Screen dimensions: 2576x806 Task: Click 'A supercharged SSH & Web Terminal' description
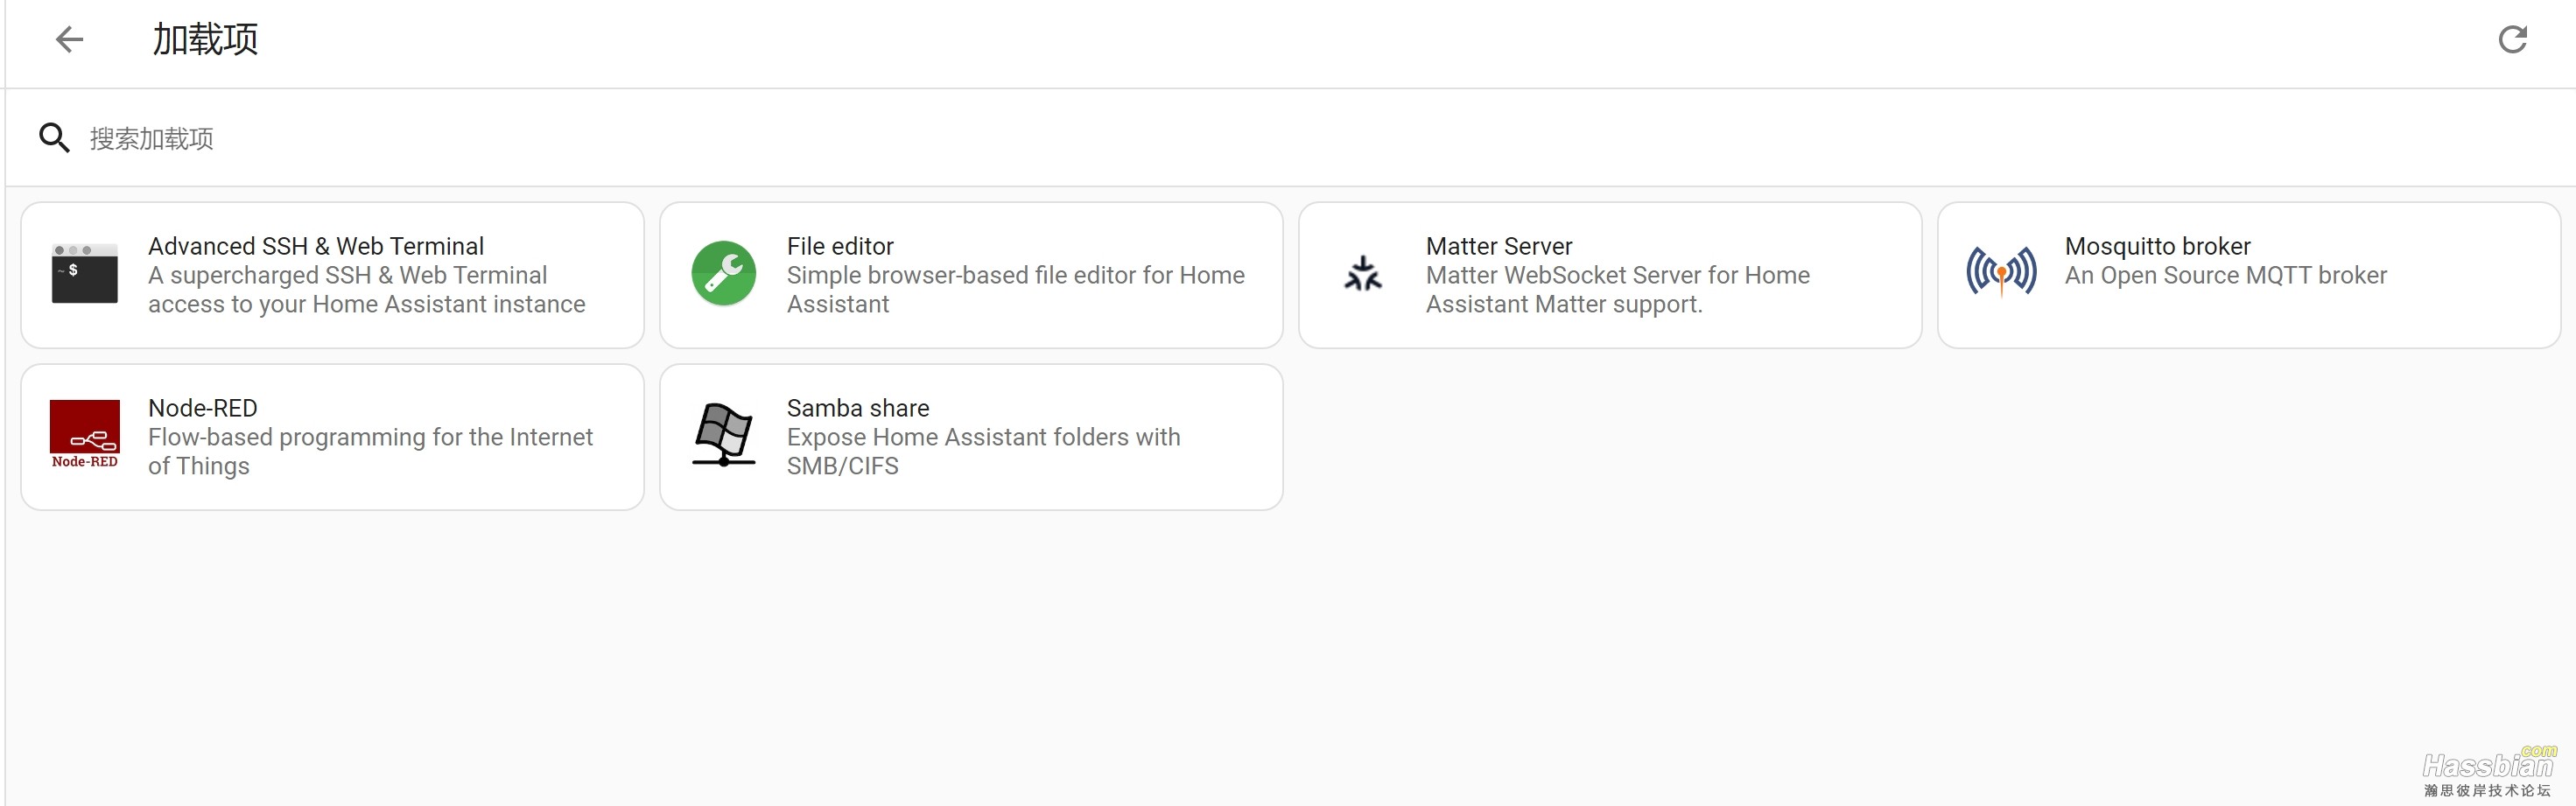click(x=367, y=290)
